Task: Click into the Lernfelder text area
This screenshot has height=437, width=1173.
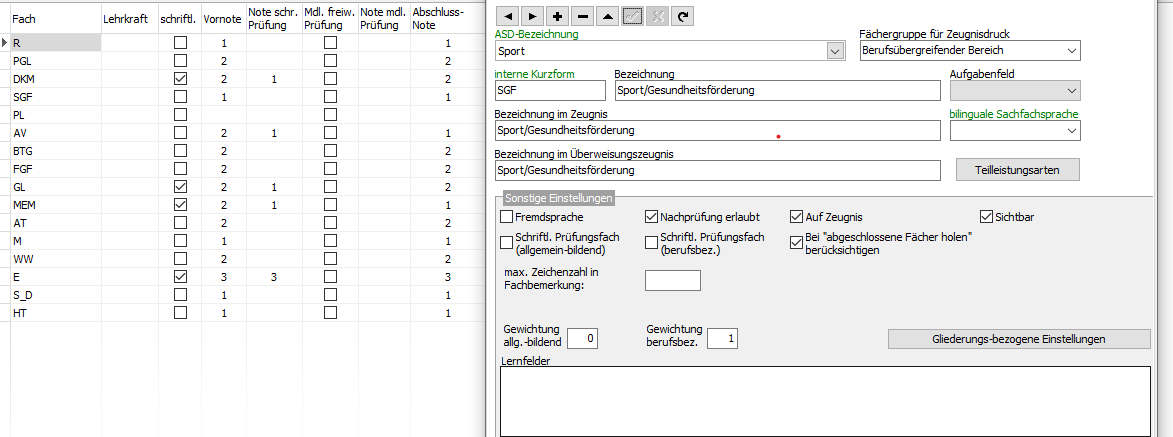Action: coord(824,401)
